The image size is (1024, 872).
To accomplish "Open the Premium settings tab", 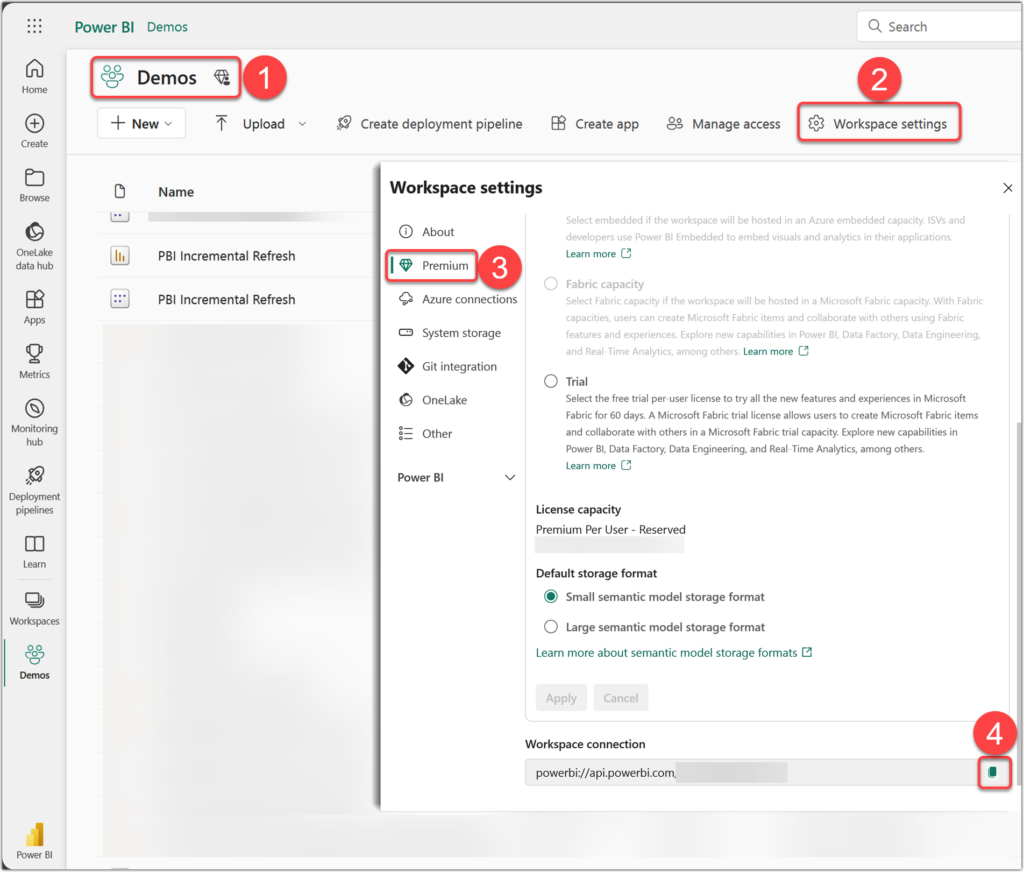I will pyautogui.click(x=434, y=265).
